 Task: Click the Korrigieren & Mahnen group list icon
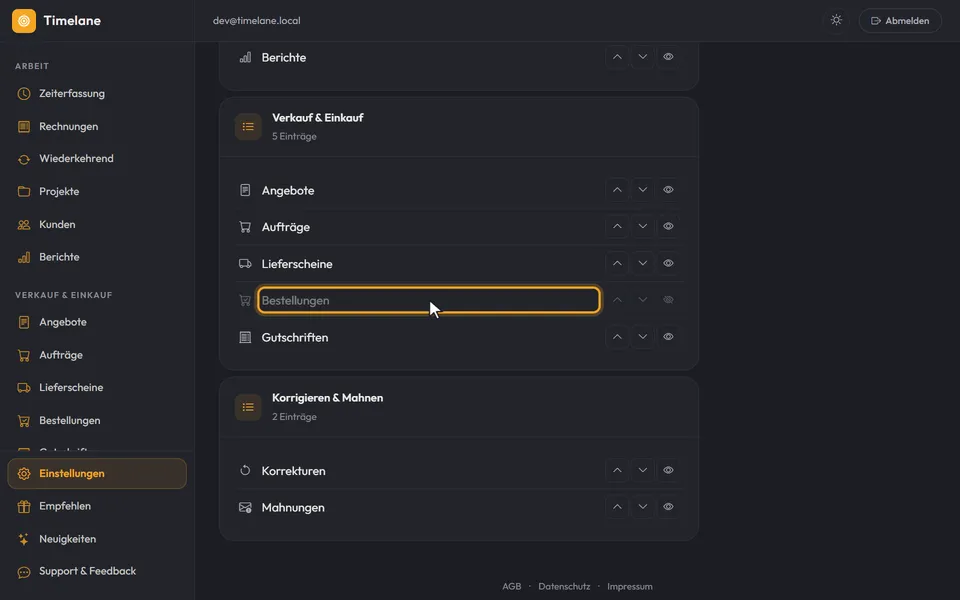pos(248,407)
